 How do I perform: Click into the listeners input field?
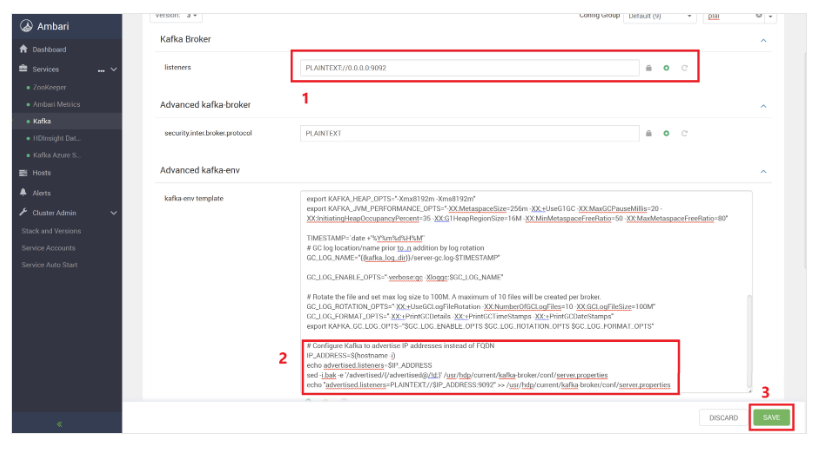click(x=470, y=68)
